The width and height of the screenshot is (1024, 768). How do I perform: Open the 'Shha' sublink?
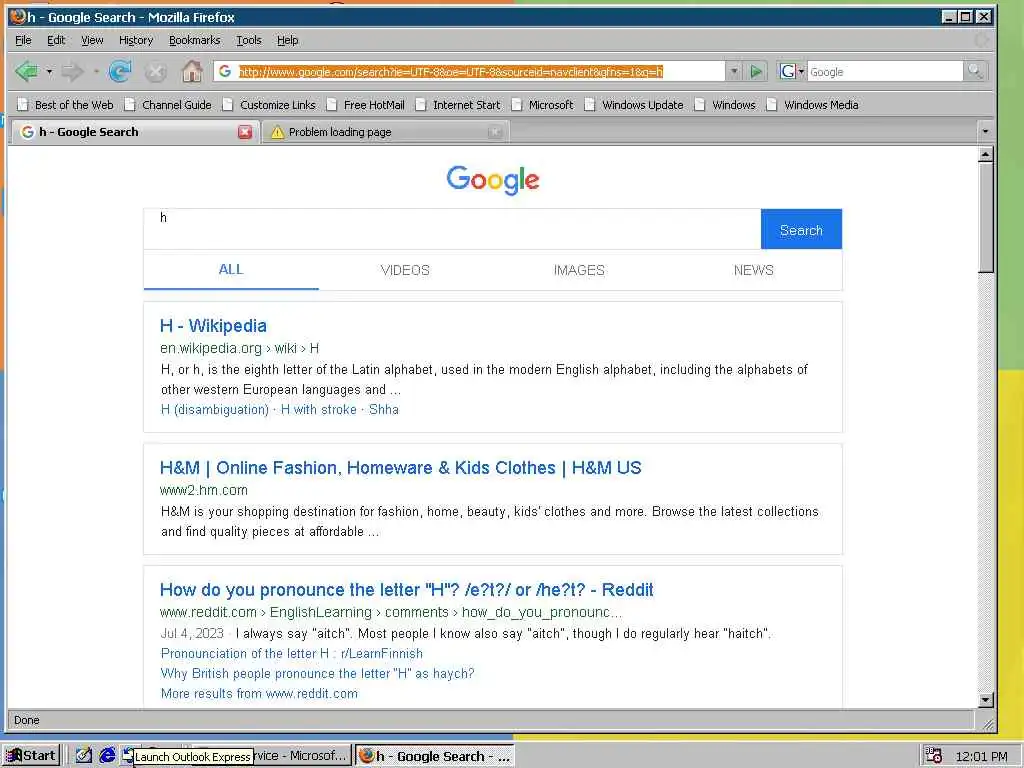pyautogui.click(x=384, y=409)
